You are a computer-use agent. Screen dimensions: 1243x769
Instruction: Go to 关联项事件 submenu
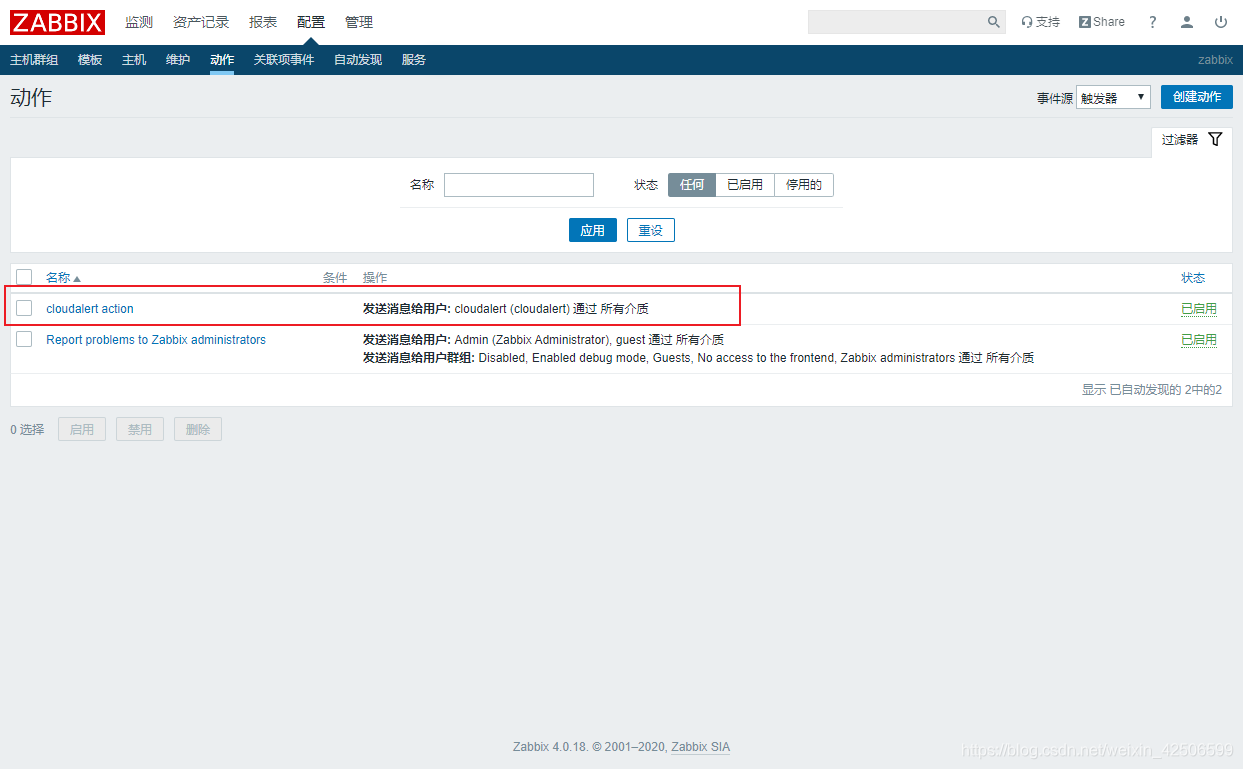[x=284, y=60]
